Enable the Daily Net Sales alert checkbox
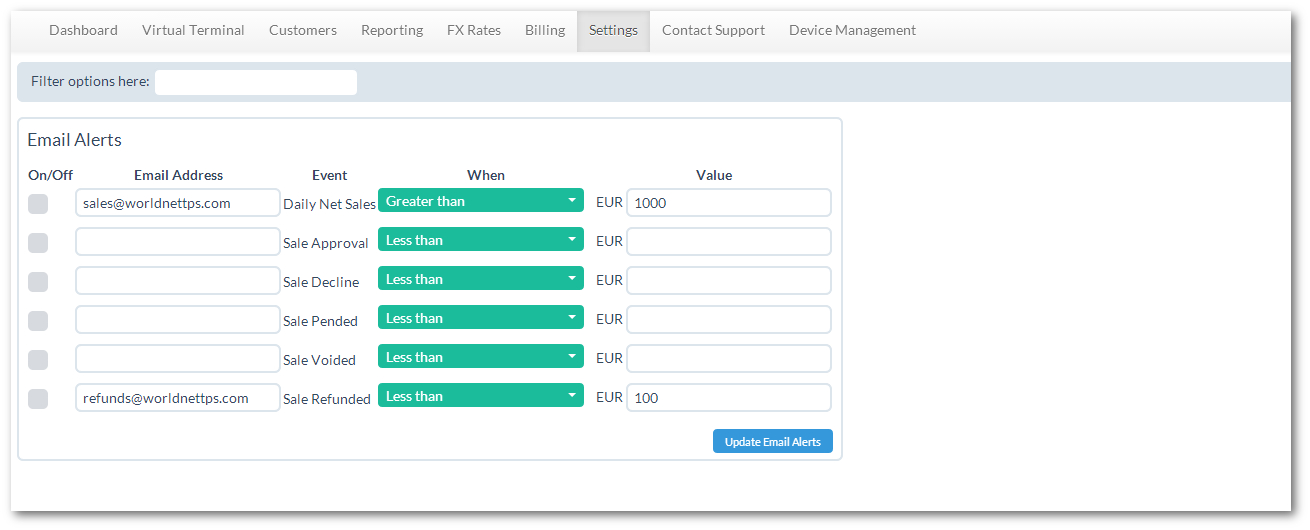The image size is (1310, 530). coord(38,204)
